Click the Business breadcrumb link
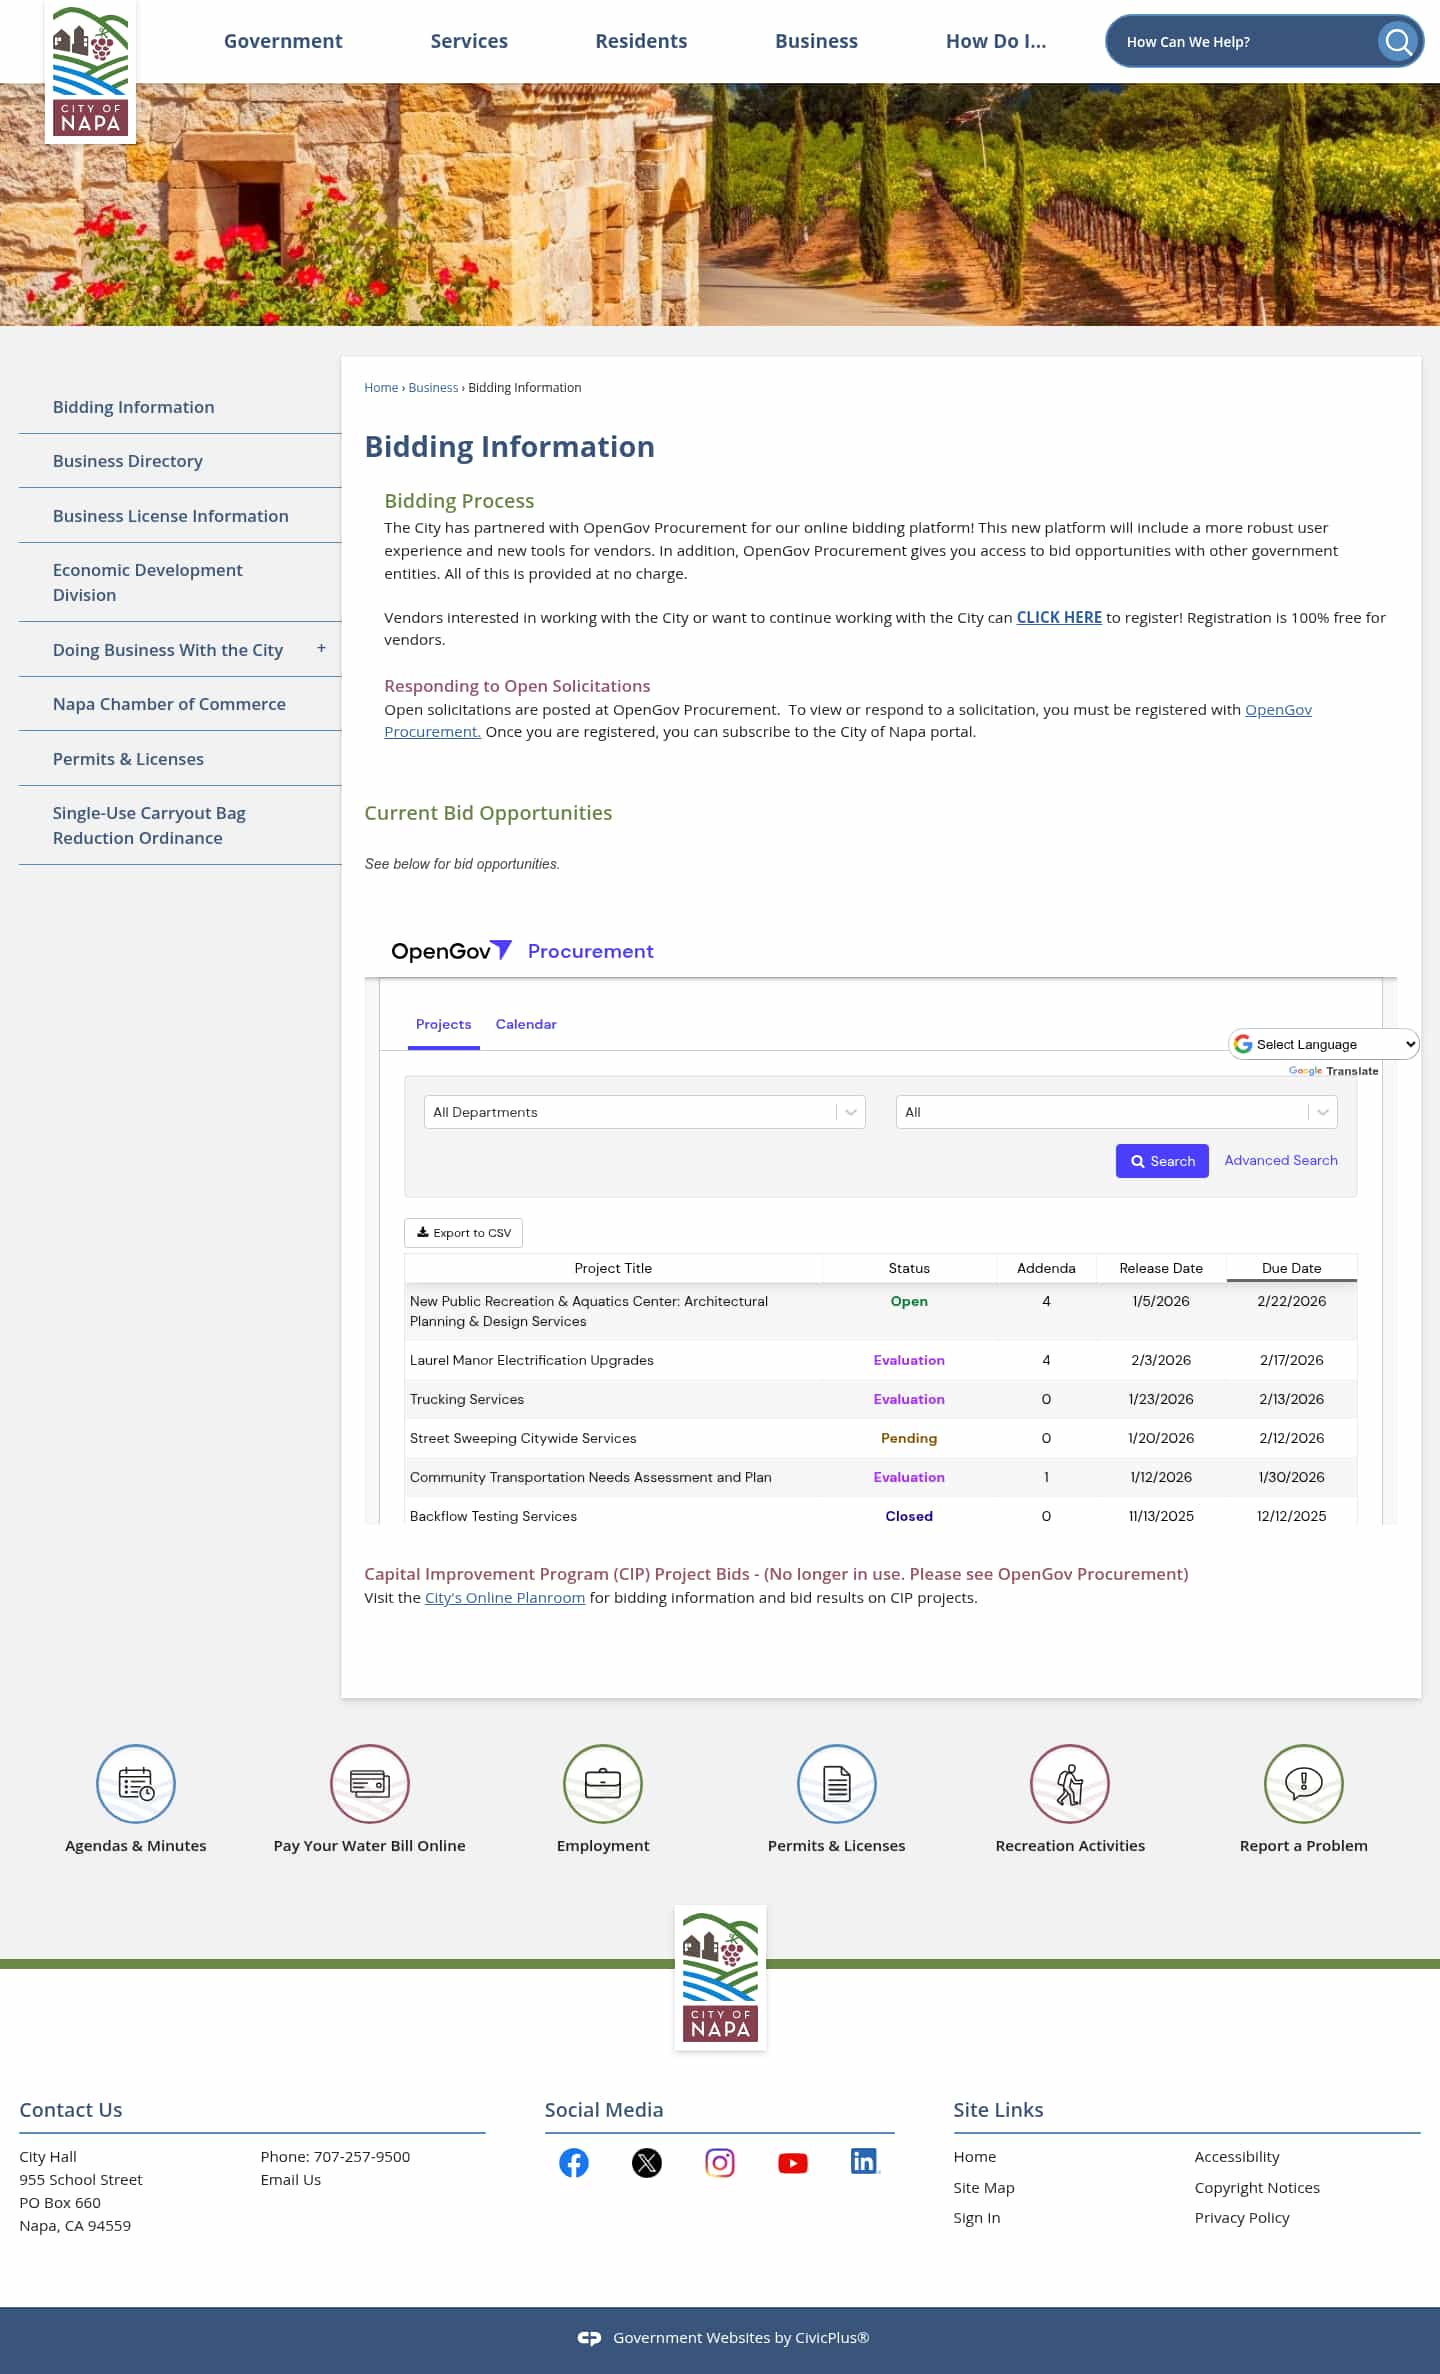 tap(433, 388)
